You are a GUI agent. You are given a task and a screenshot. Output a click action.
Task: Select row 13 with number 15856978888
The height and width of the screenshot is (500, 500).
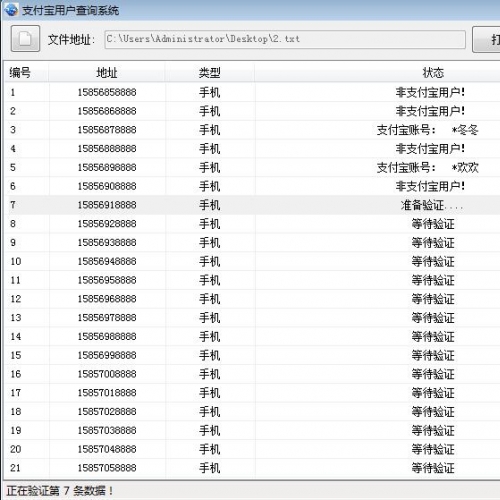coord(252,318)
